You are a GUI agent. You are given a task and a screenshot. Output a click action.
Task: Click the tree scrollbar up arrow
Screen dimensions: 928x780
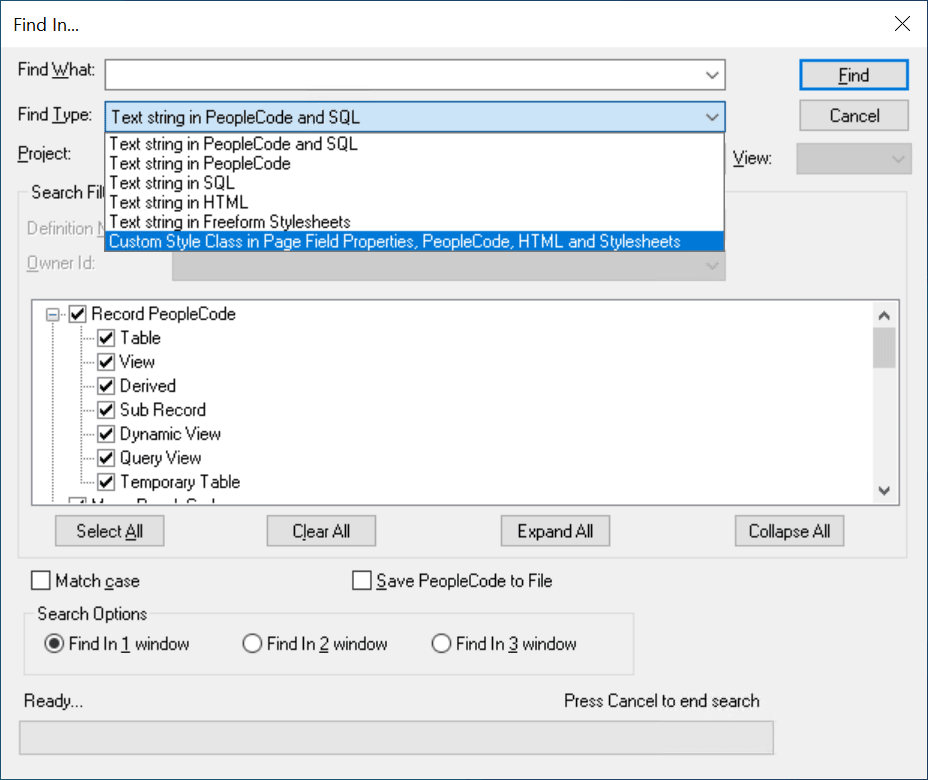[884, 315]
